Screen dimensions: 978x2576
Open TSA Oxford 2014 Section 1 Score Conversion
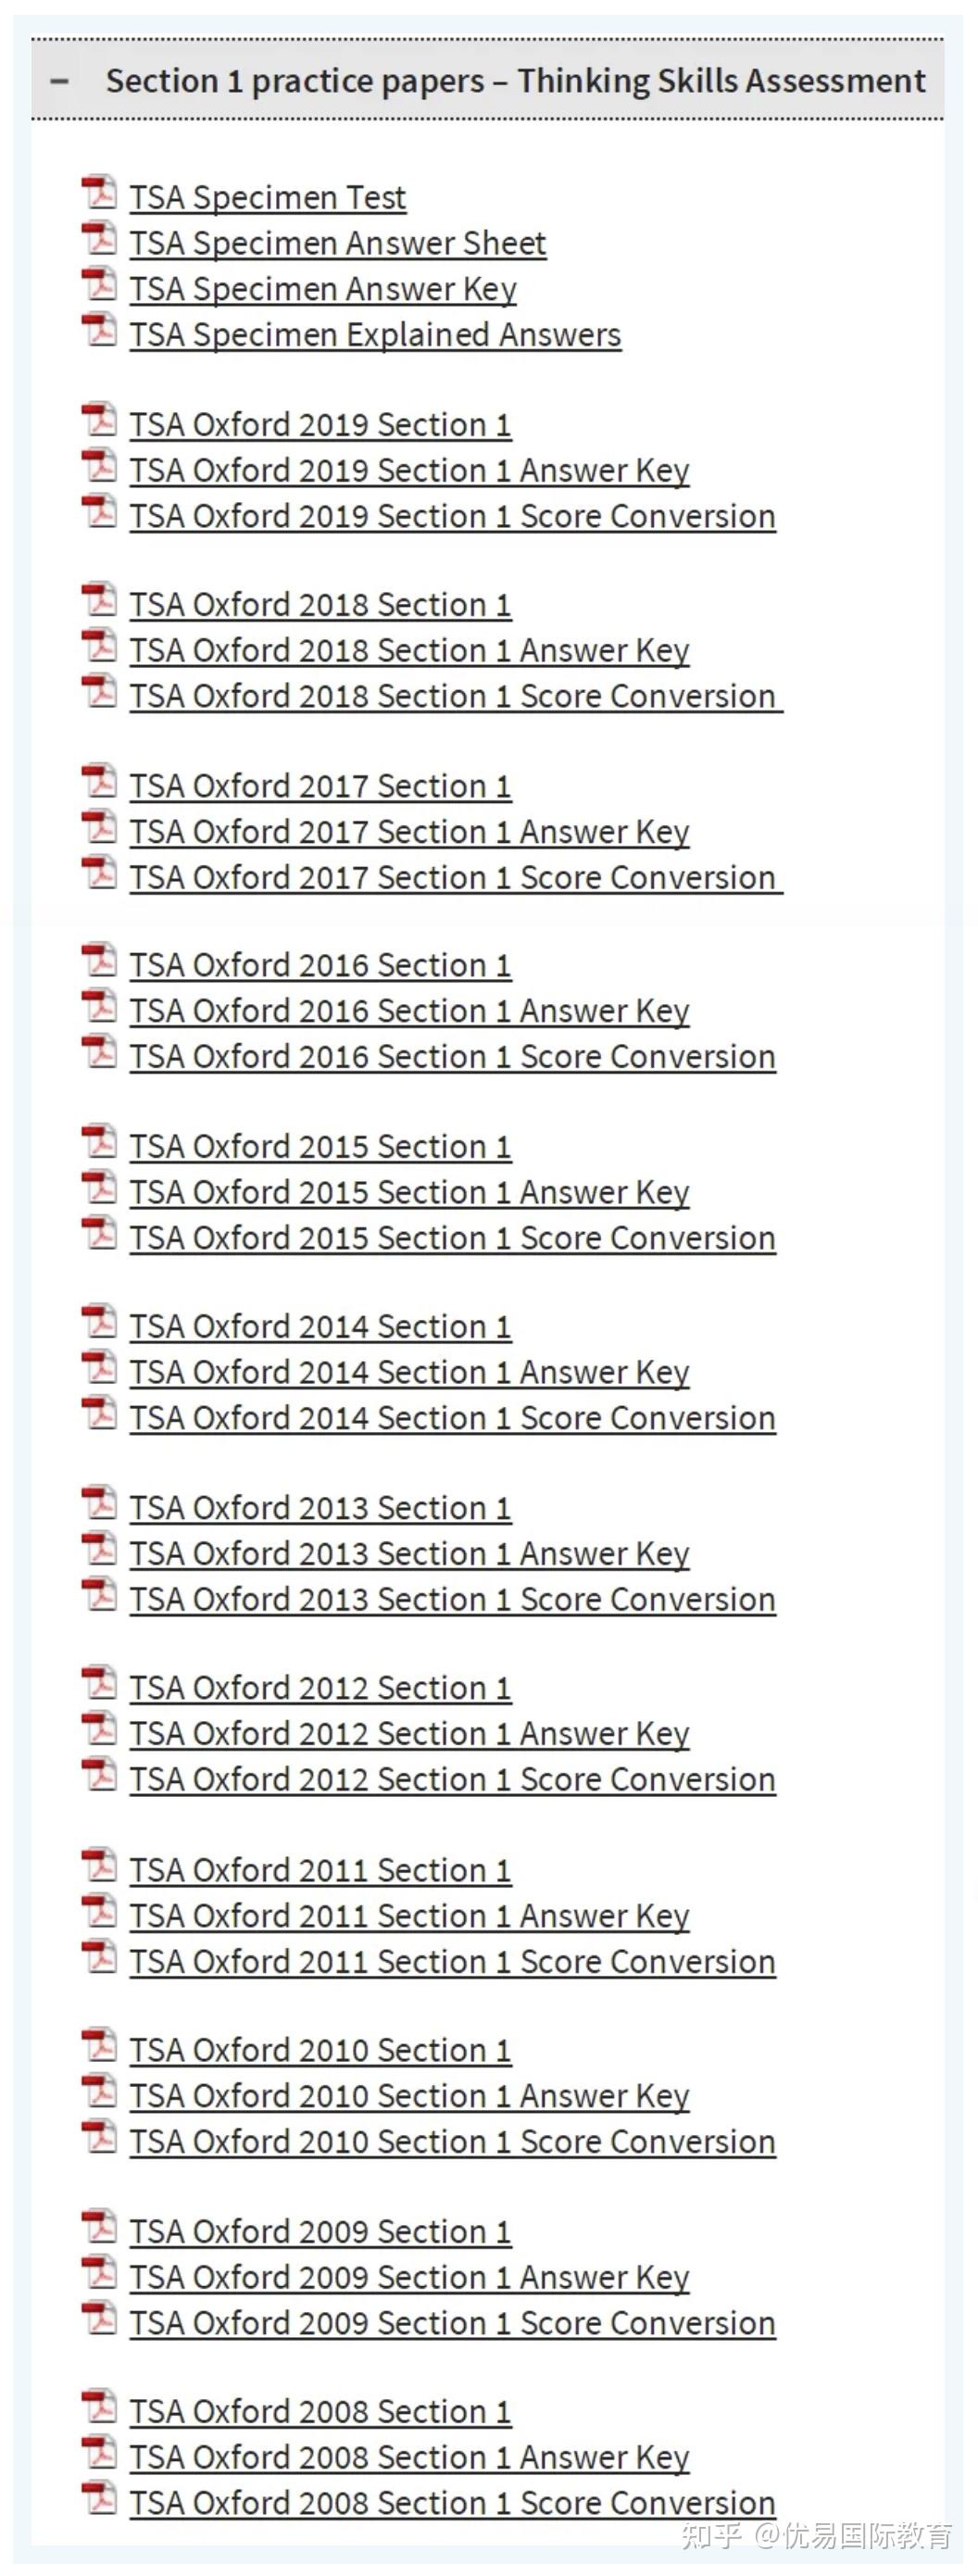[452, 1419]
